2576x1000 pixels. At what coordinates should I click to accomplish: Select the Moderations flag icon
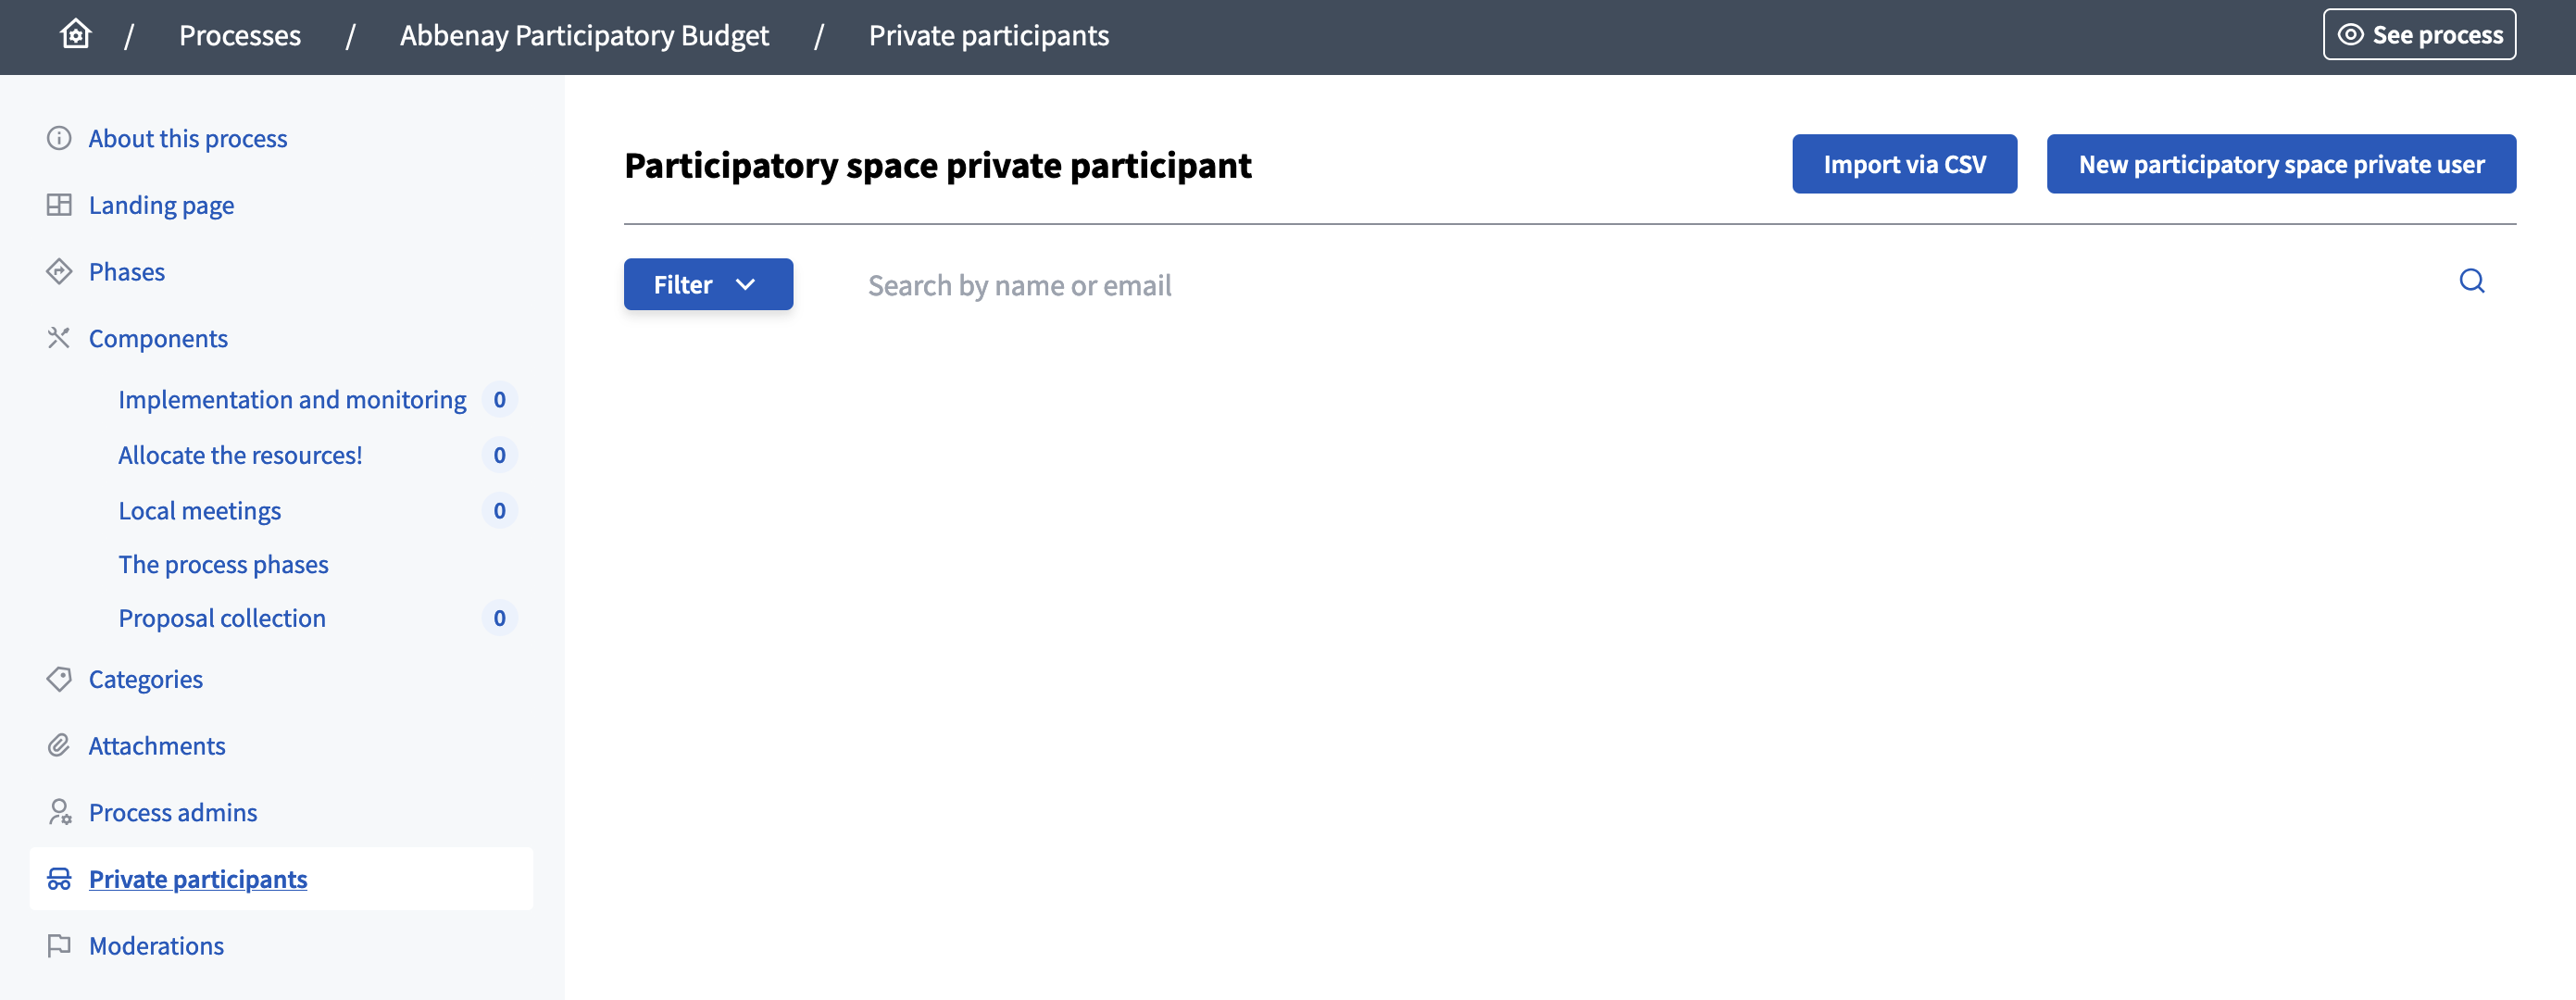(x=59, y=945)
